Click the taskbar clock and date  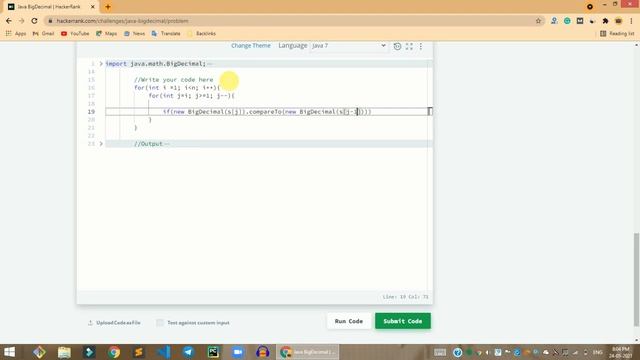click(x=621, y=352)
